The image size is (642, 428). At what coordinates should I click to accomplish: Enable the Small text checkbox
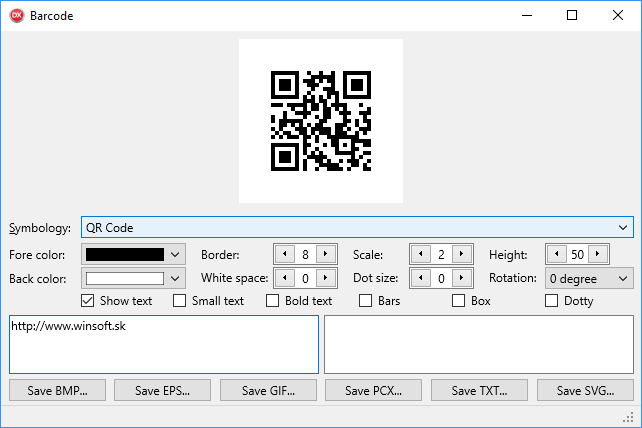pyautogui.click(x=179, y=301)
